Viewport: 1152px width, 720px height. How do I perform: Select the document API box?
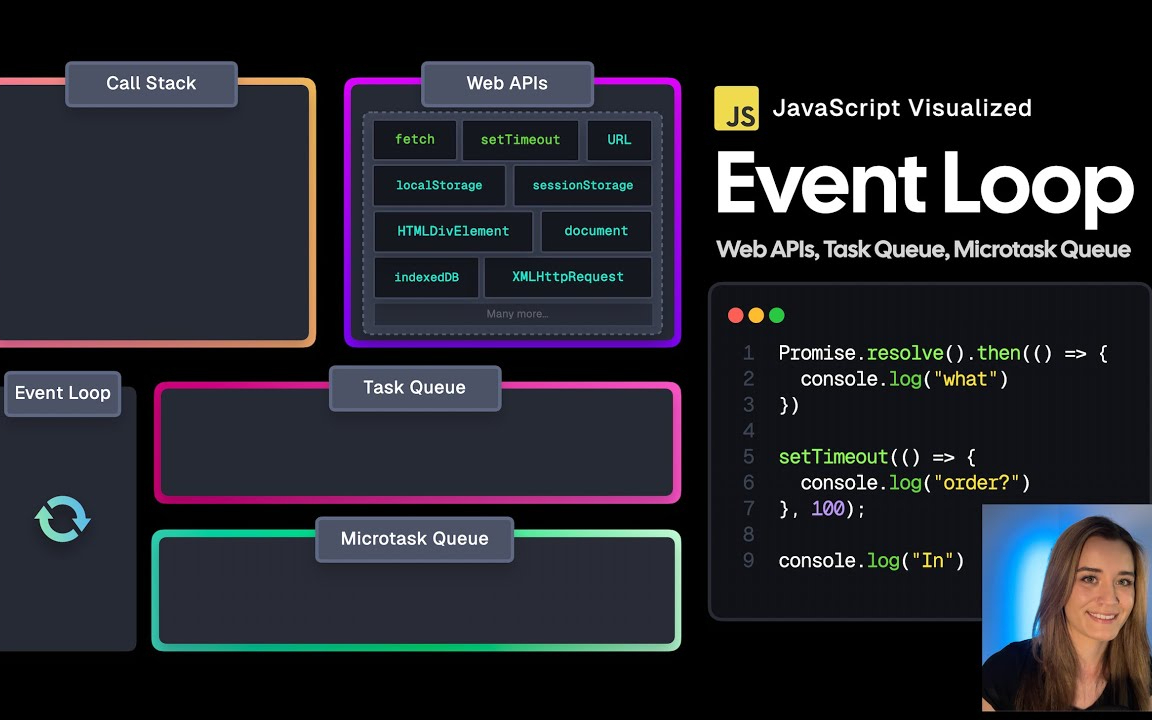pyautogui.click(x=596, y=231)
